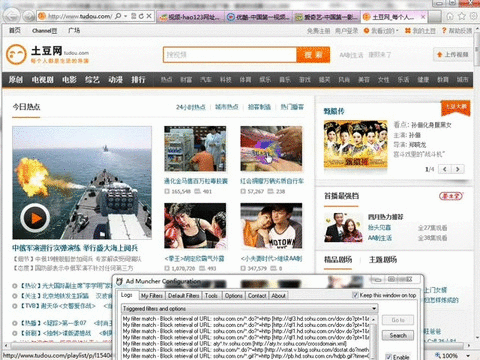Open the About tab

coord(278,295)
